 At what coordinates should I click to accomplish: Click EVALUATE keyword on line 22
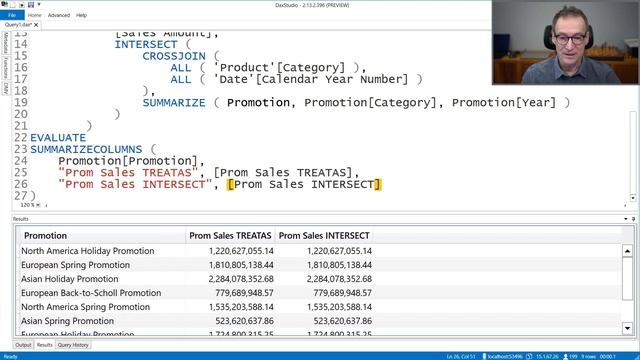pos(58,138)
